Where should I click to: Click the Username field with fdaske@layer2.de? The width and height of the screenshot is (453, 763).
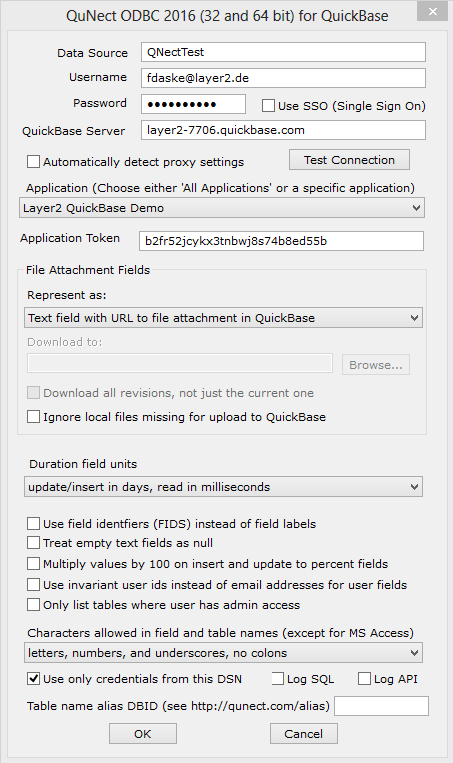(283, 78)
